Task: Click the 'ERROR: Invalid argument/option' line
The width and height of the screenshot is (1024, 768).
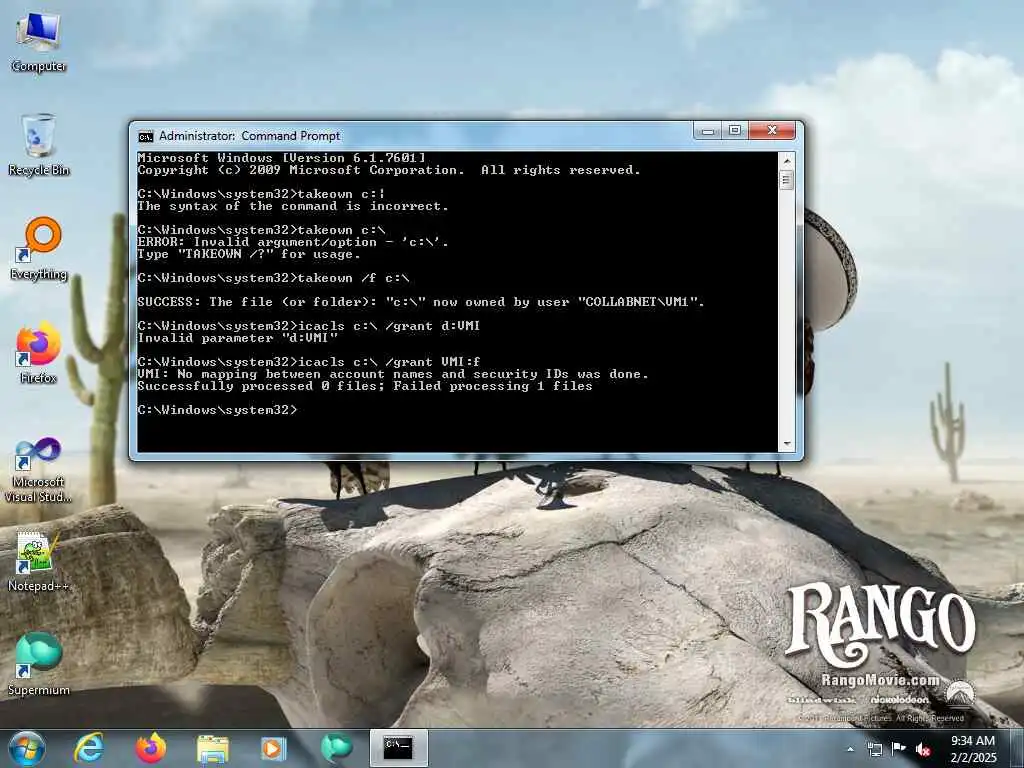Action: (x=293, y=242)
